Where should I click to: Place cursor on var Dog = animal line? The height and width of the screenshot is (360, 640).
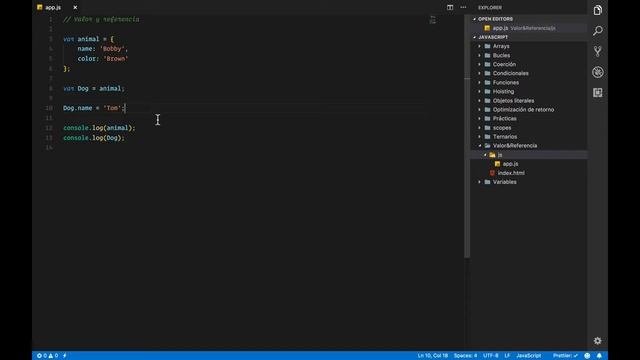pos(94,88)
